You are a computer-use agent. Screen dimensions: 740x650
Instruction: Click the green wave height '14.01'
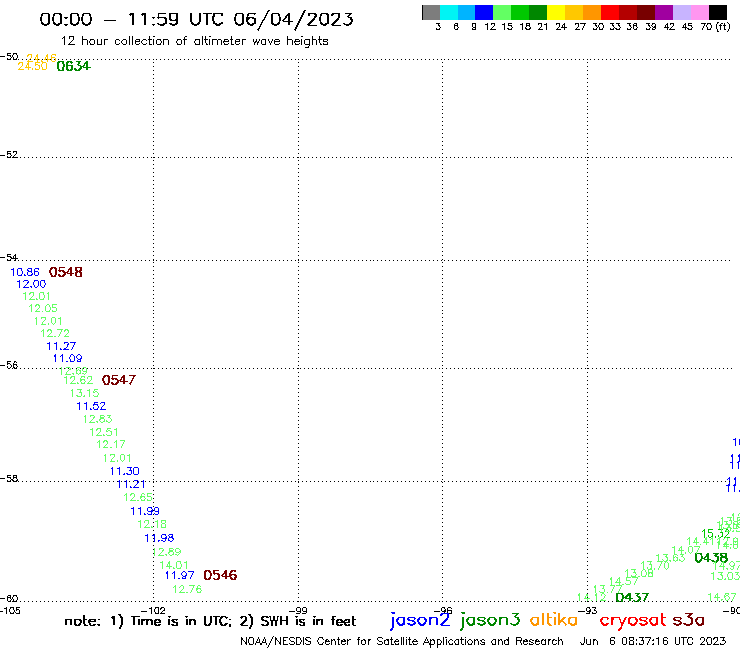click(x=174, y=565)
